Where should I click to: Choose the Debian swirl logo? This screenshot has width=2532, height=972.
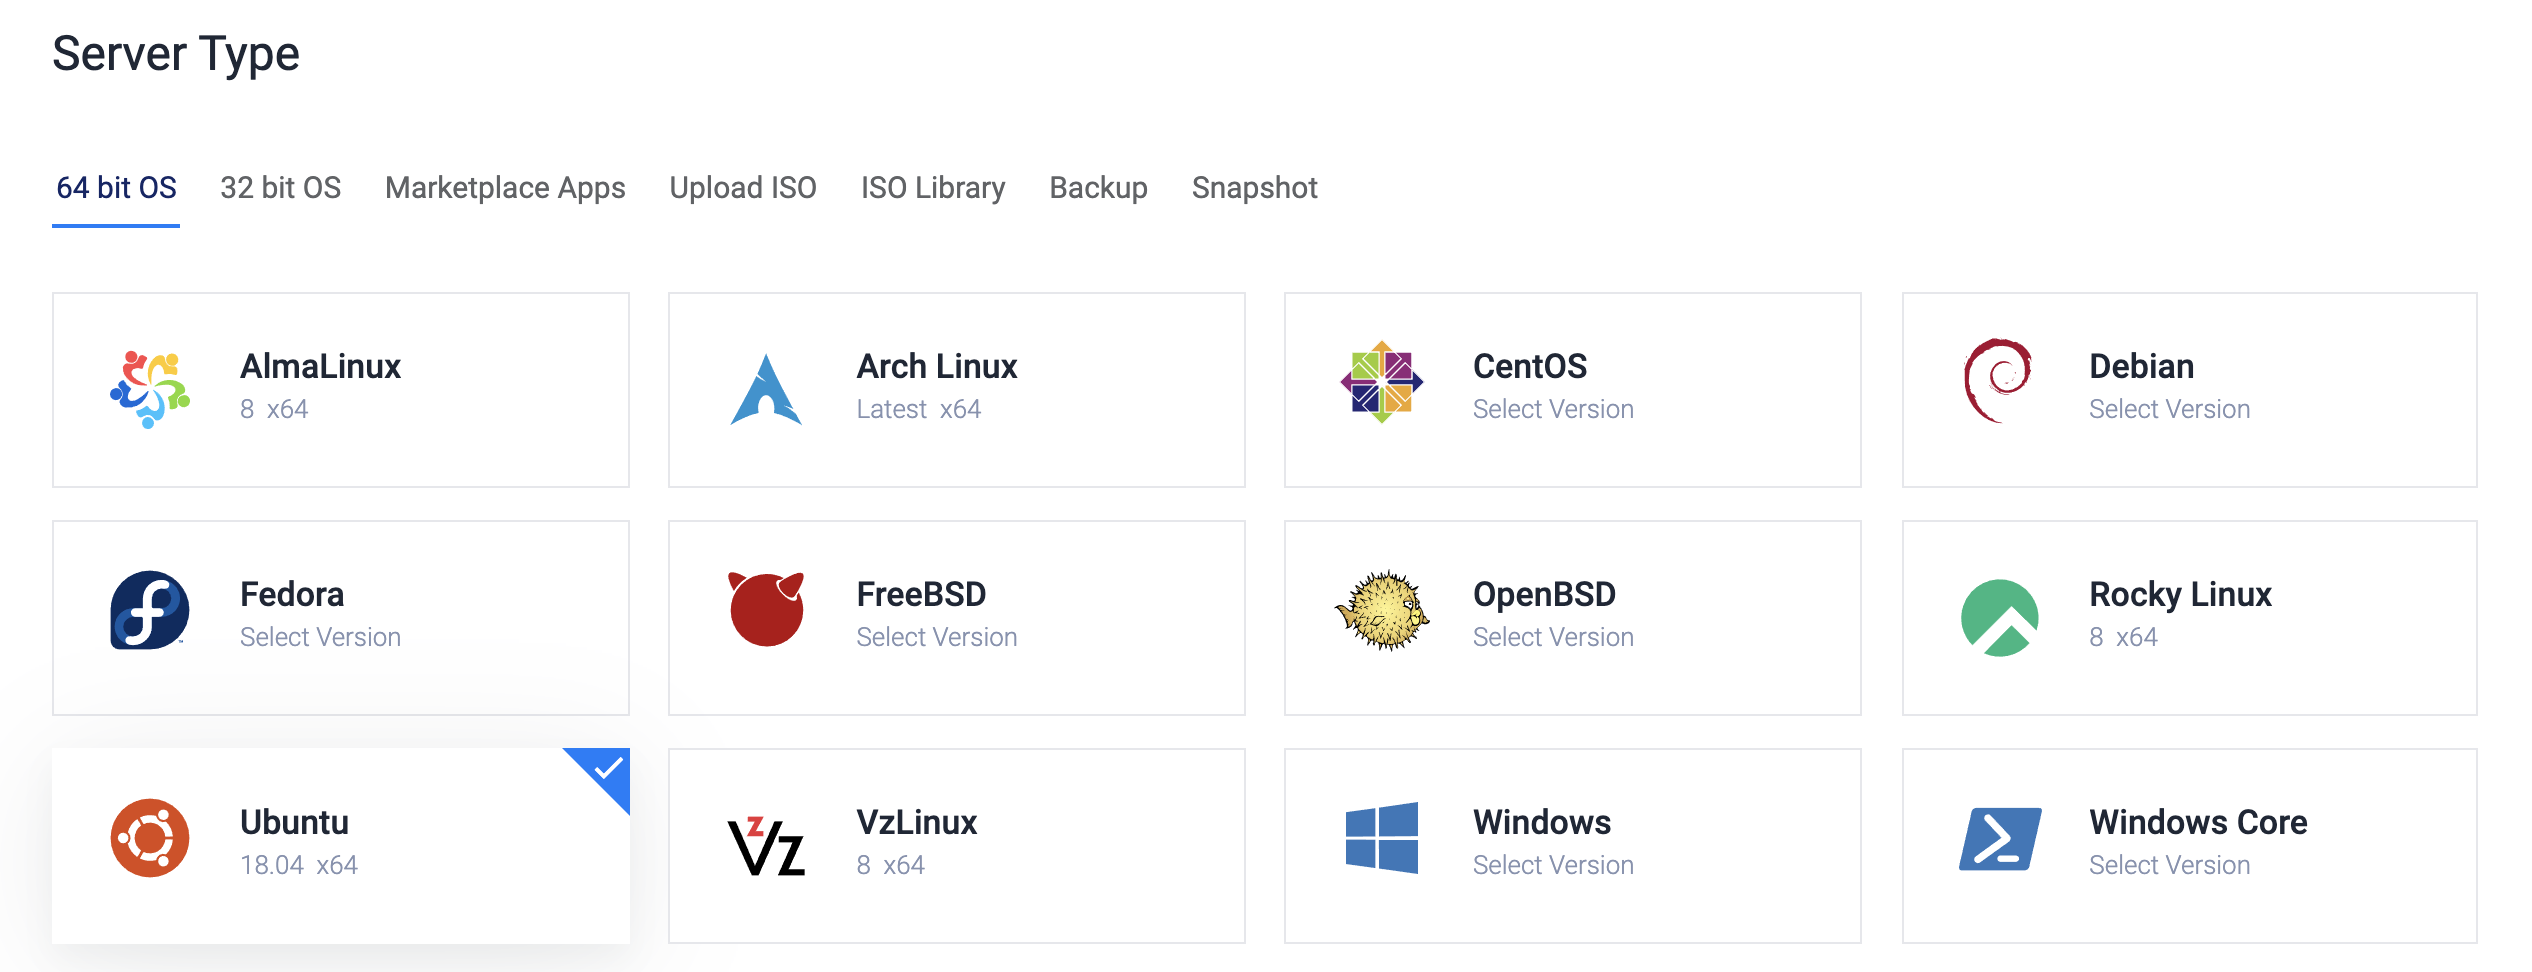[x=1998, y=381]
